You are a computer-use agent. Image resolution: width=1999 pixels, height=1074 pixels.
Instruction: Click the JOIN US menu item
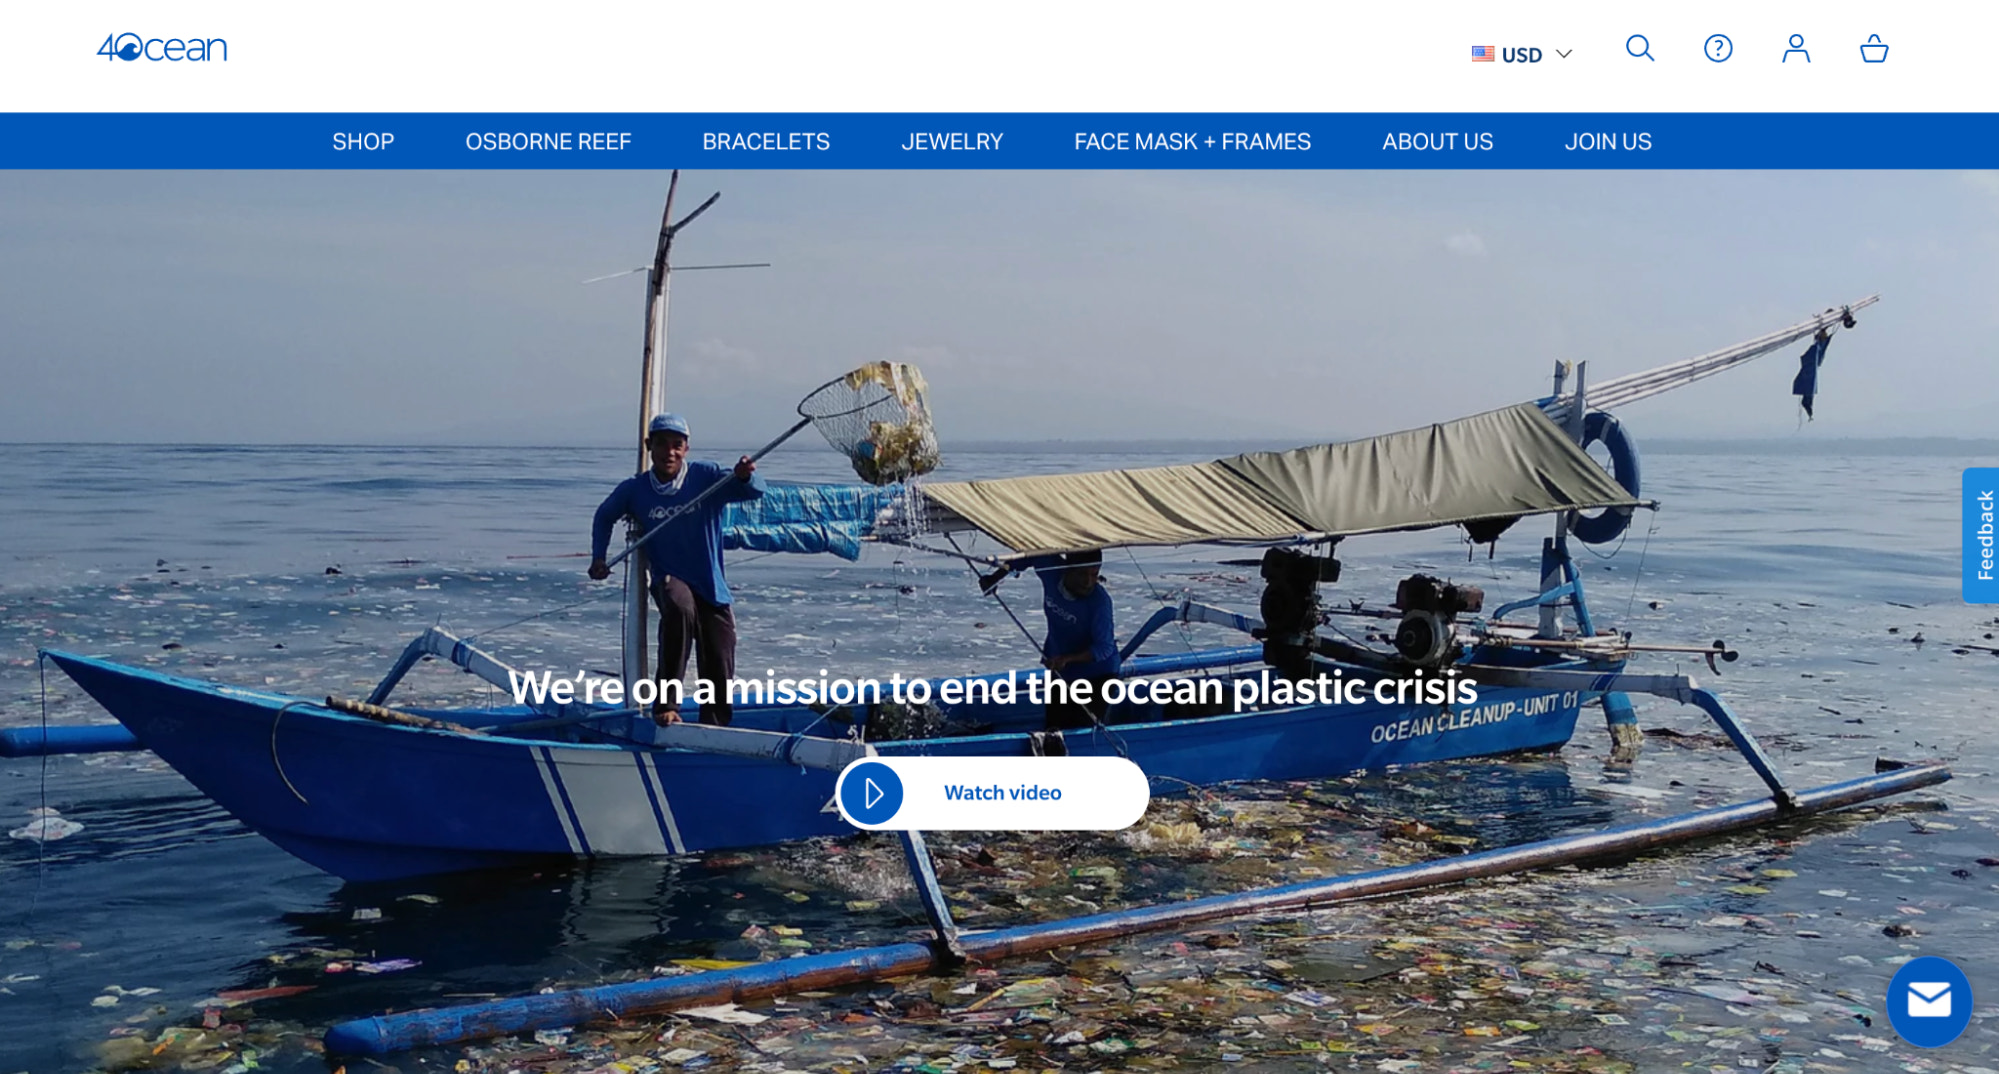1608,141
